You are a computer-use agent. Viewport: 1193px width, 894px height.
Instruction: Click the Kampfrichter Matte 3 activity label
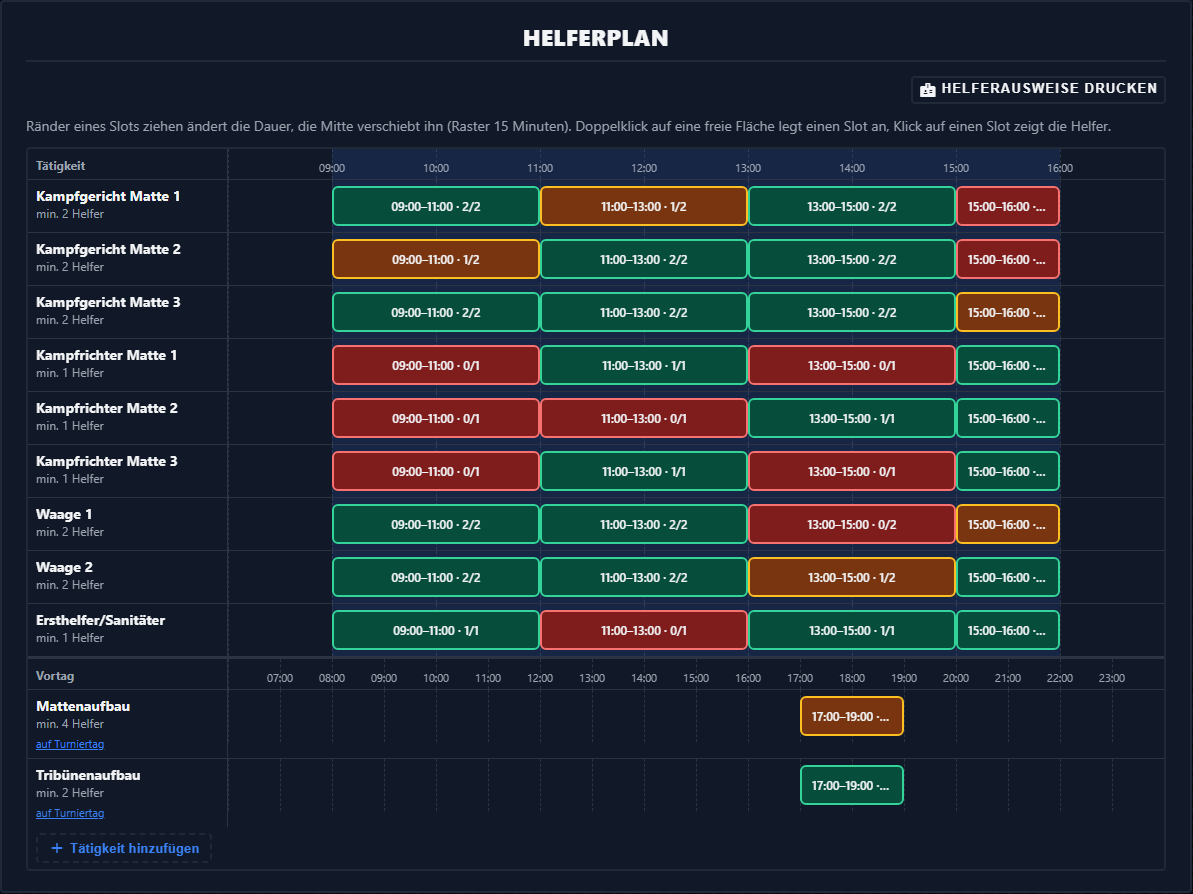click(107, 461)
